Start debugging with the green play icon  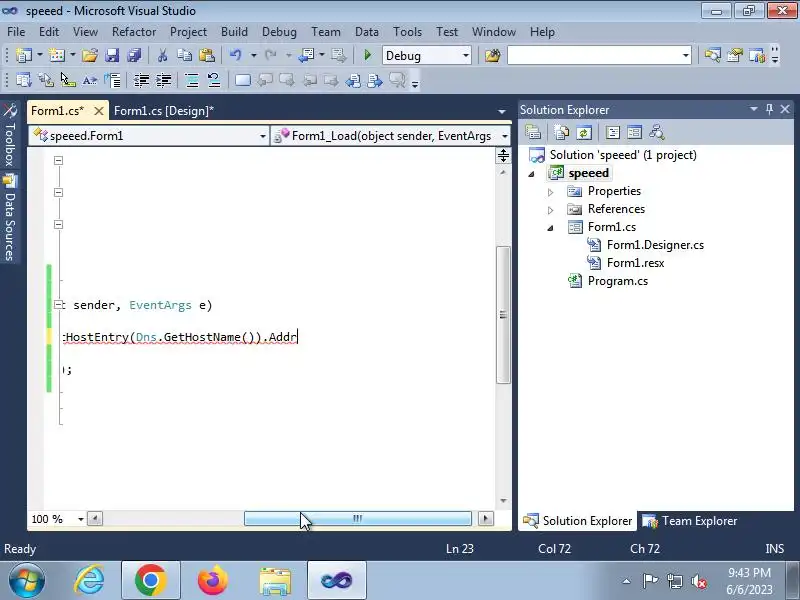pos(367,55)
